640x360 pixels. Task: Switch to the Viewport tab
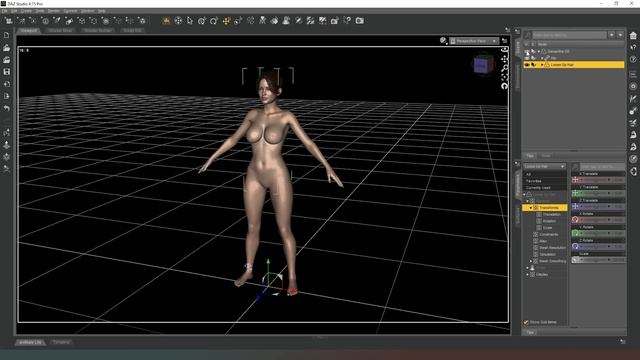click(29, 31)
